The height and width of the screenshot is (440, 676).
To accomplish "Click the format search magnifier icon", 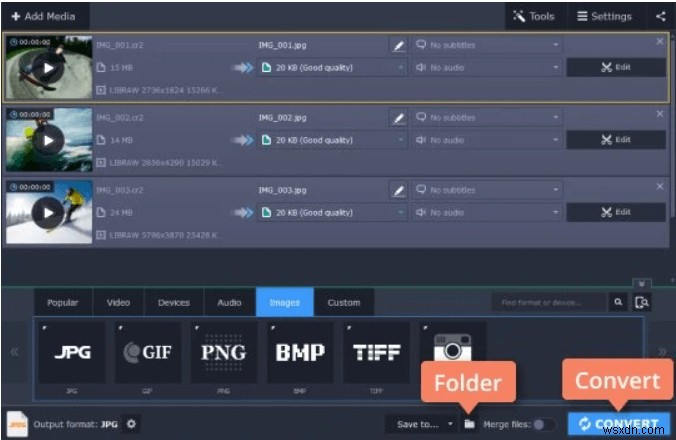I will point(618,302).
